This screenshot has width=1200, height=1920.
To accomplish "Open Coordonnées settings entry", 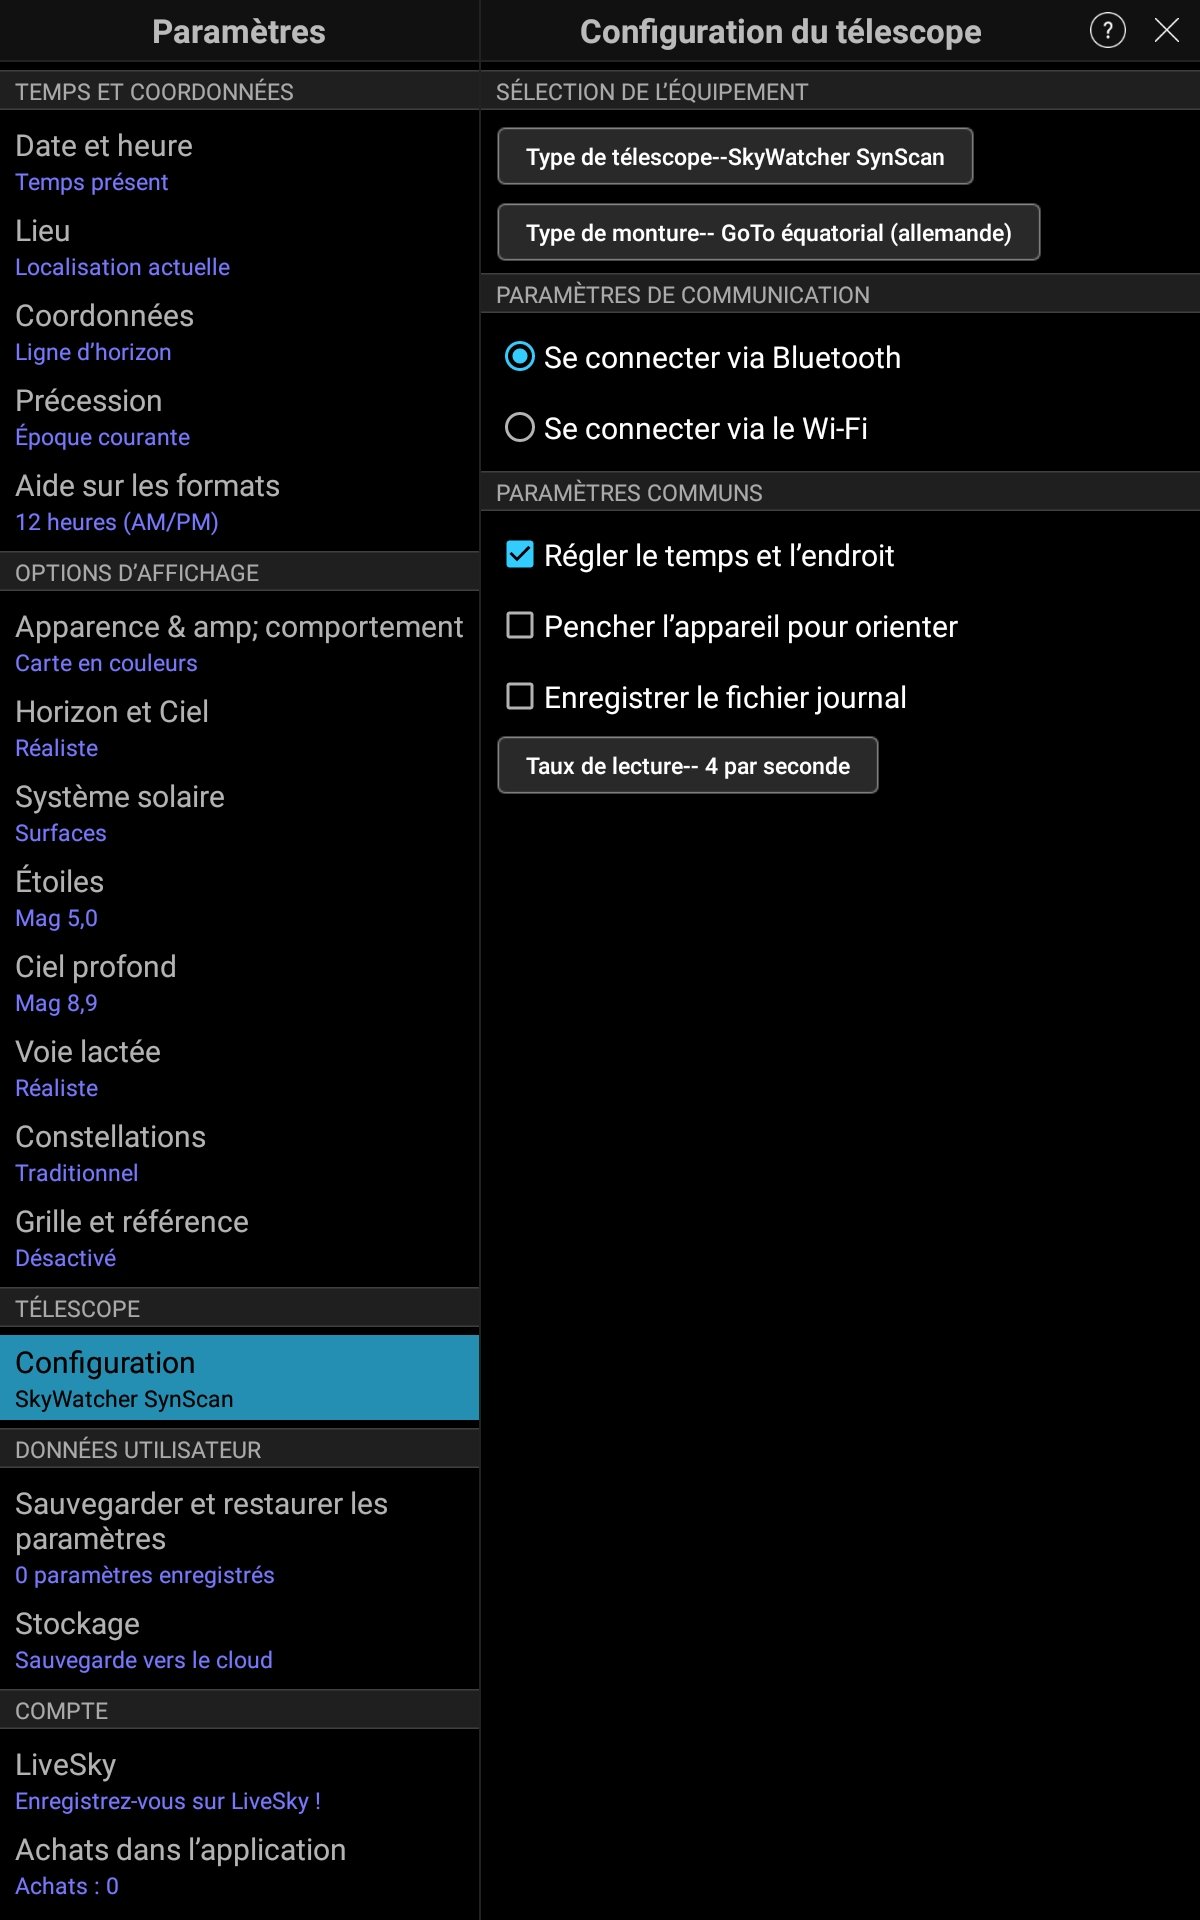I will [240, 332].
